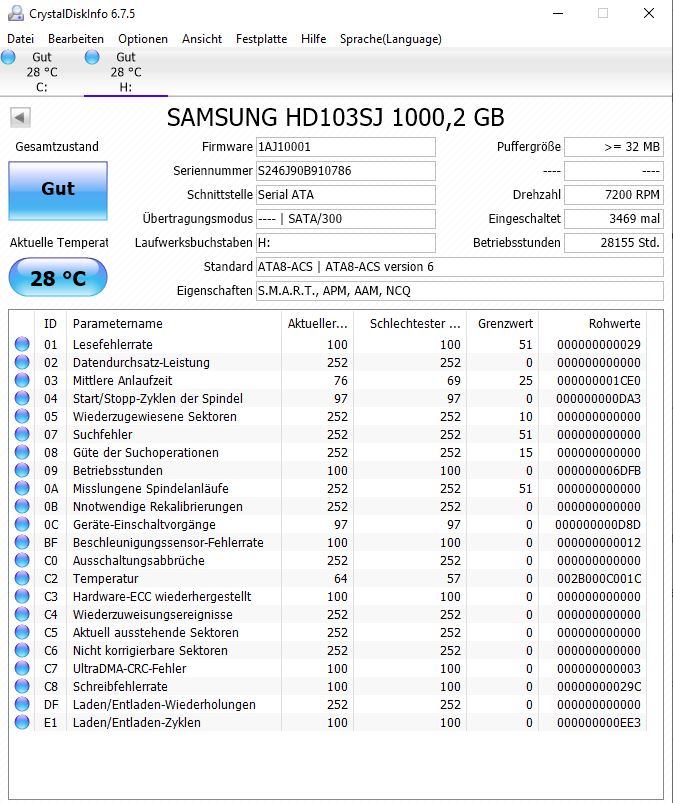This screenshot has height=803, width=673.
Task: Click the Eigenschaften field with S.M.A.R.T.
Action: (460, 291)
